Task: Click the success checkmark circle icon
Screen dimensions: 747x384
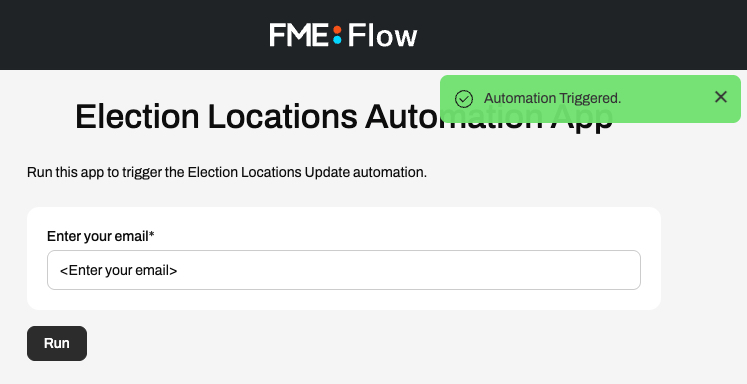Action: pyautogui.click(x=464, y=99)
